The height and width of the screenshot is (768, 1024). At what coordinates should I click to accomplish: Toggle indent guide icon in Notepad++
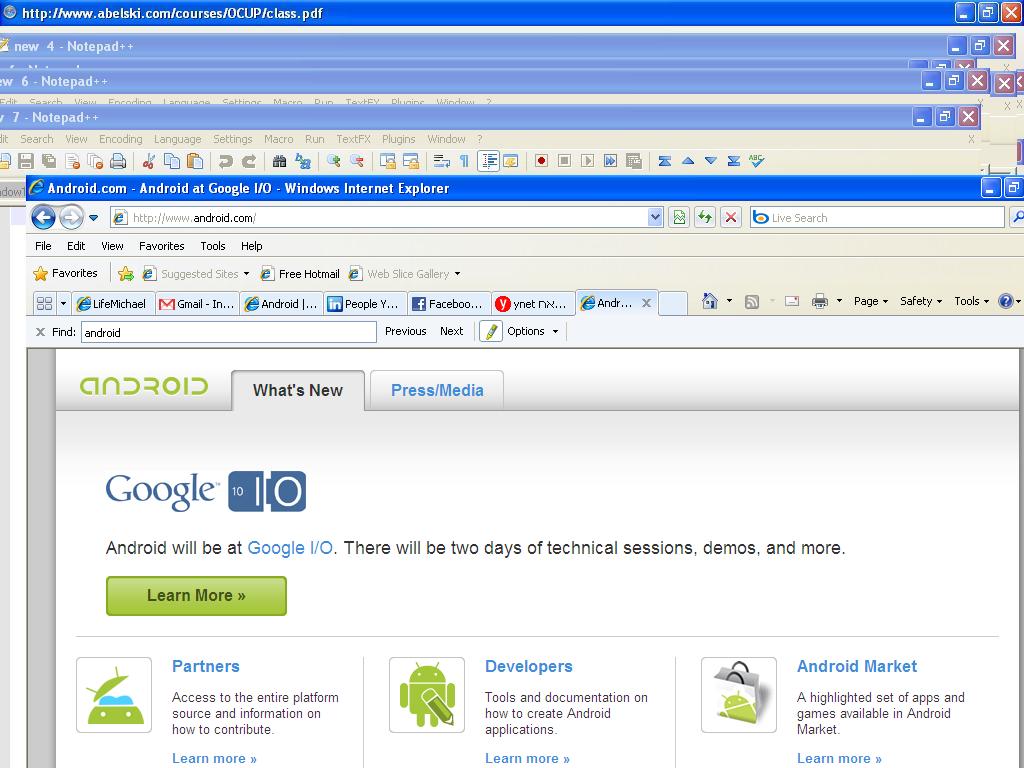point(488,161)
